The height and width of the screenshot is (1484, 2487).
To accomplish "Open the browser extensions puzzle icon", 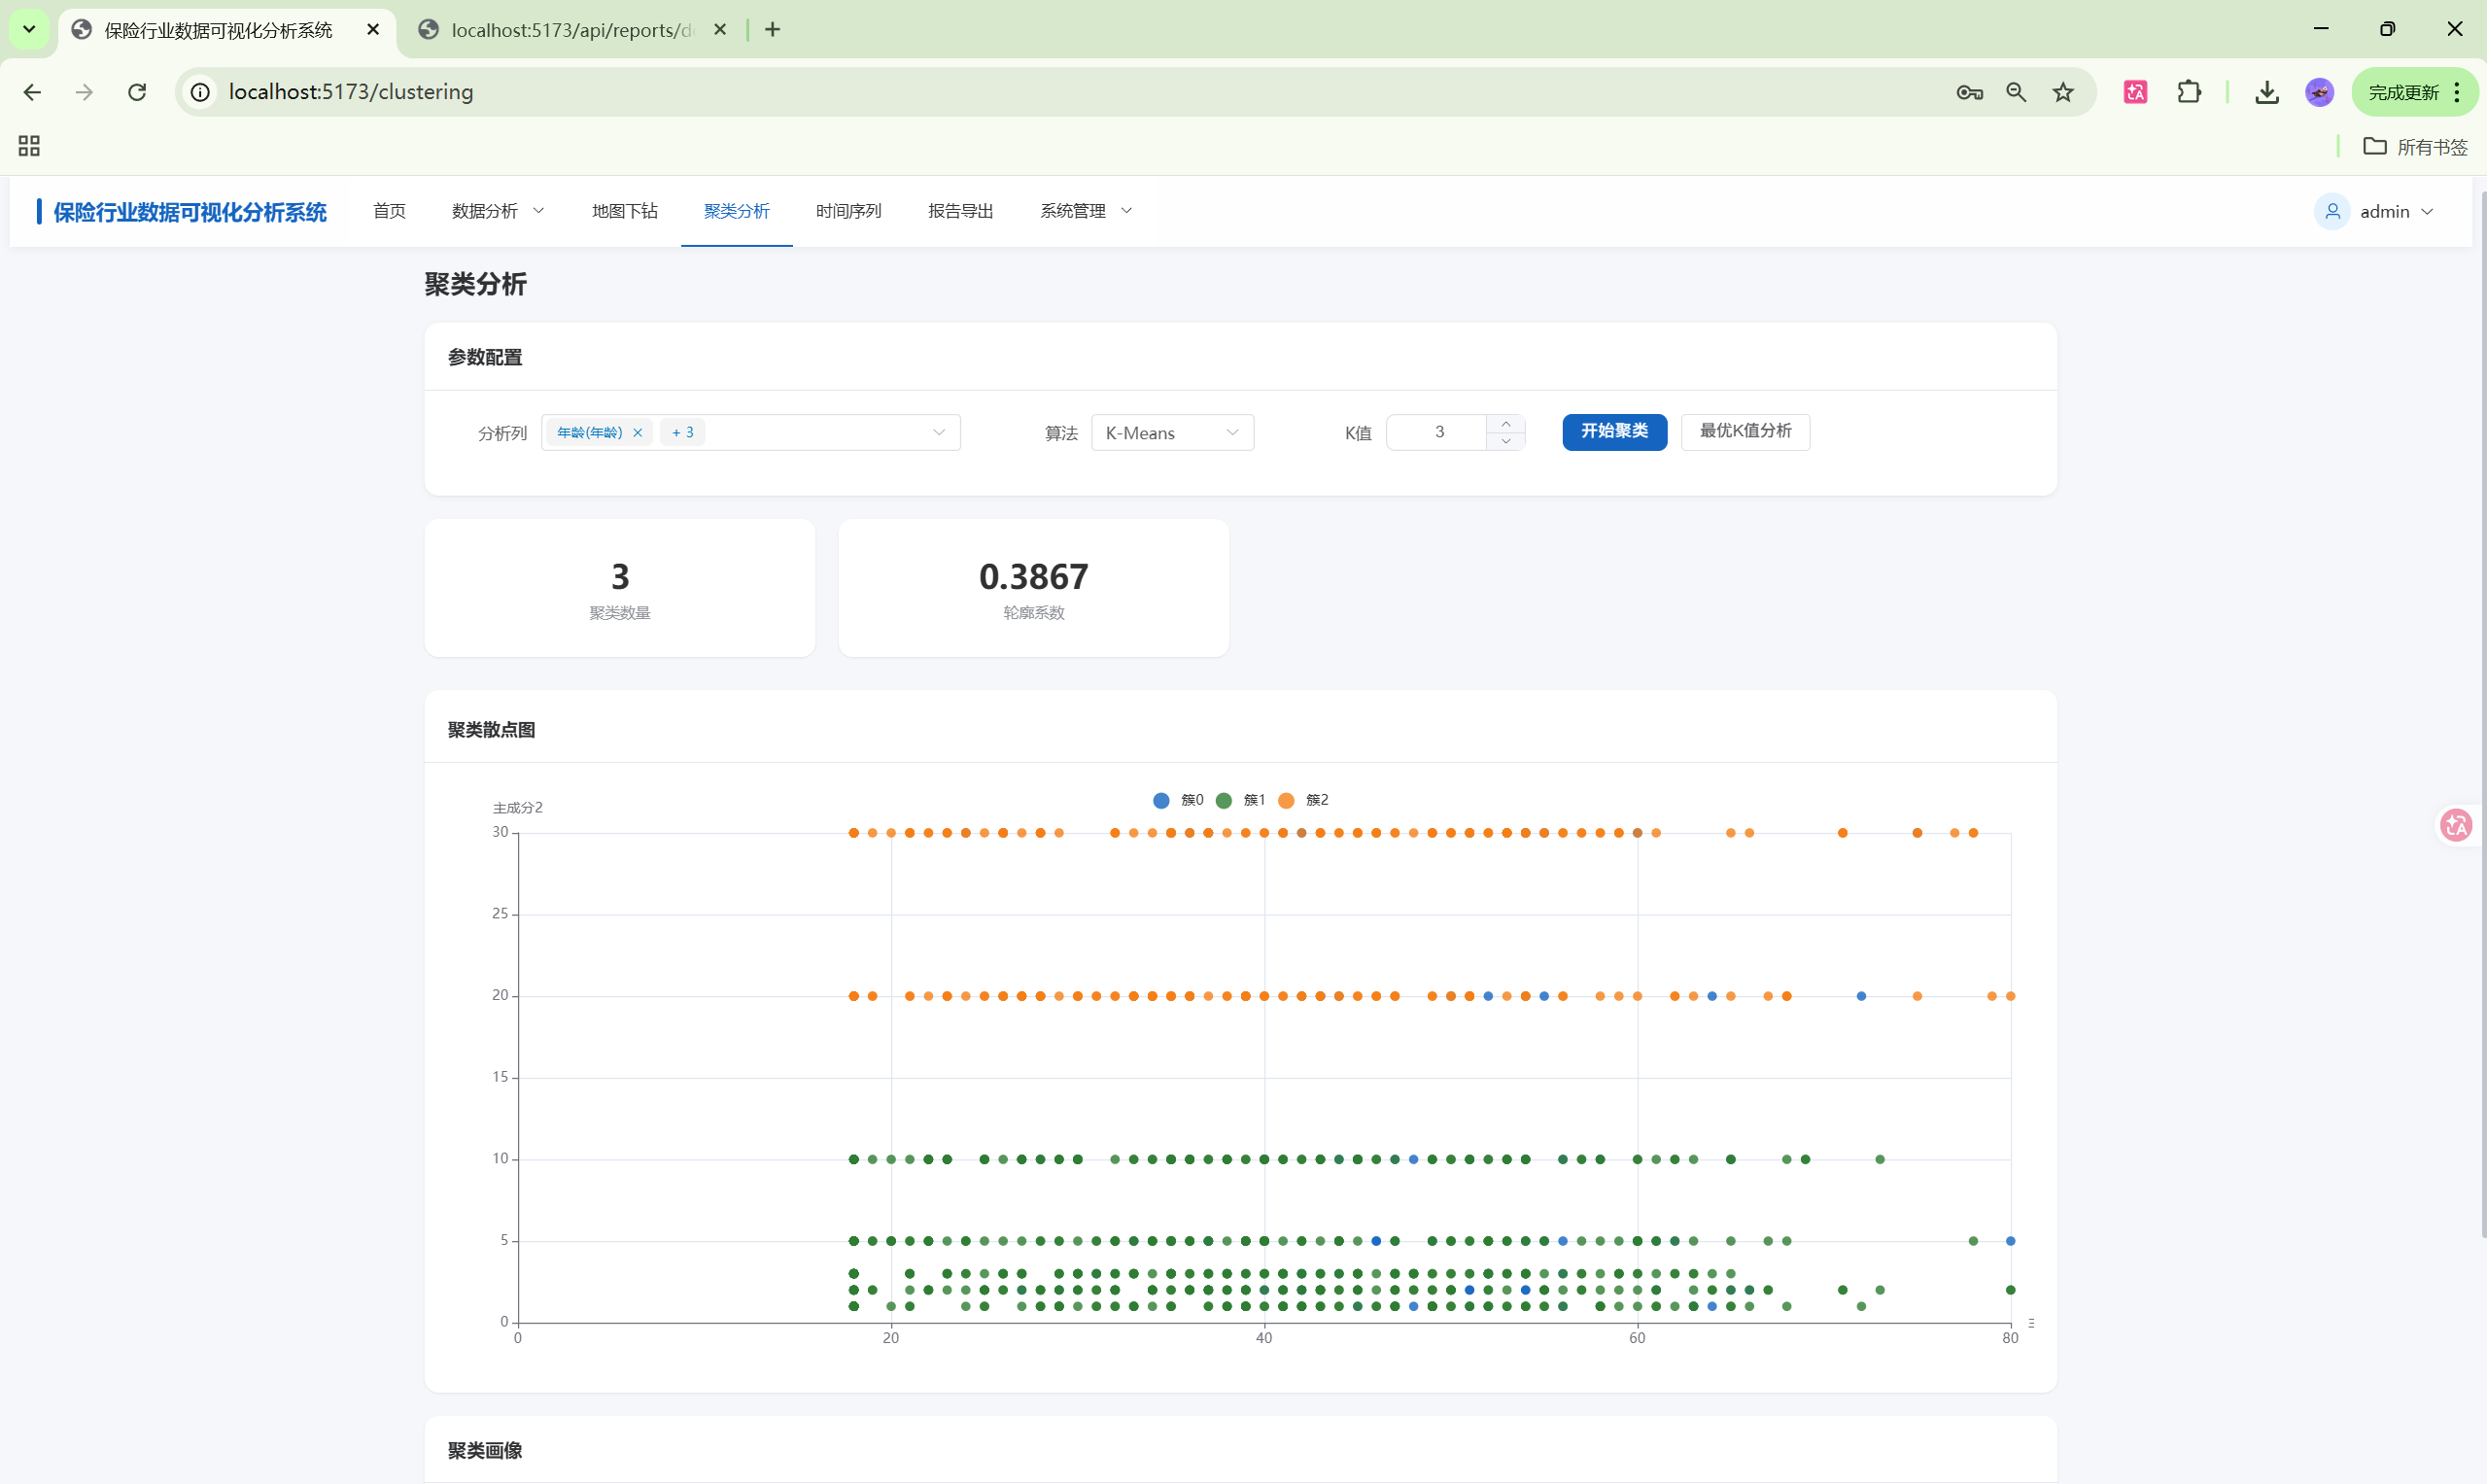I will click(x=2188, y=92).
